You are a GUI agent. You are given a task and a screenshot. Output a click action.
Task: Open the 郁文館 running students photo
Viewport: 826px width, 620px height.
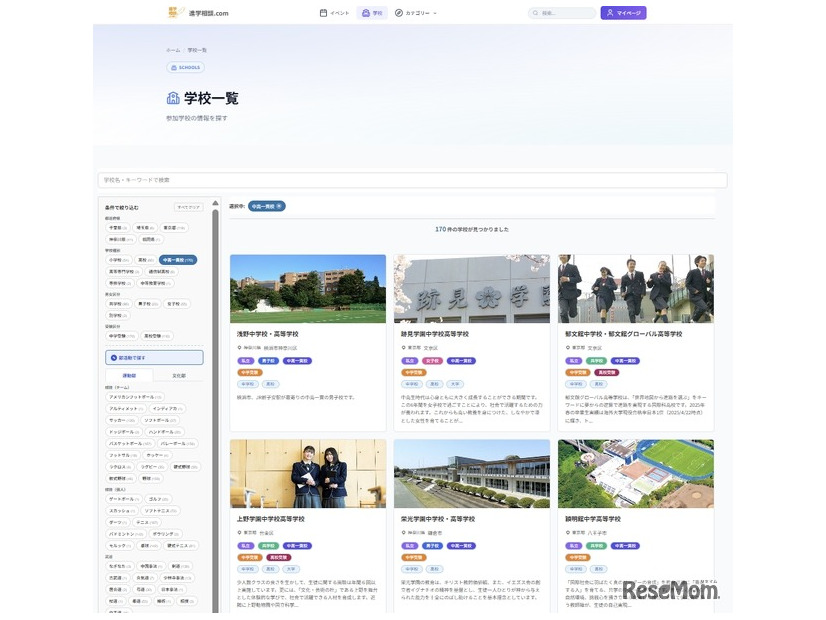coord(636,289)
